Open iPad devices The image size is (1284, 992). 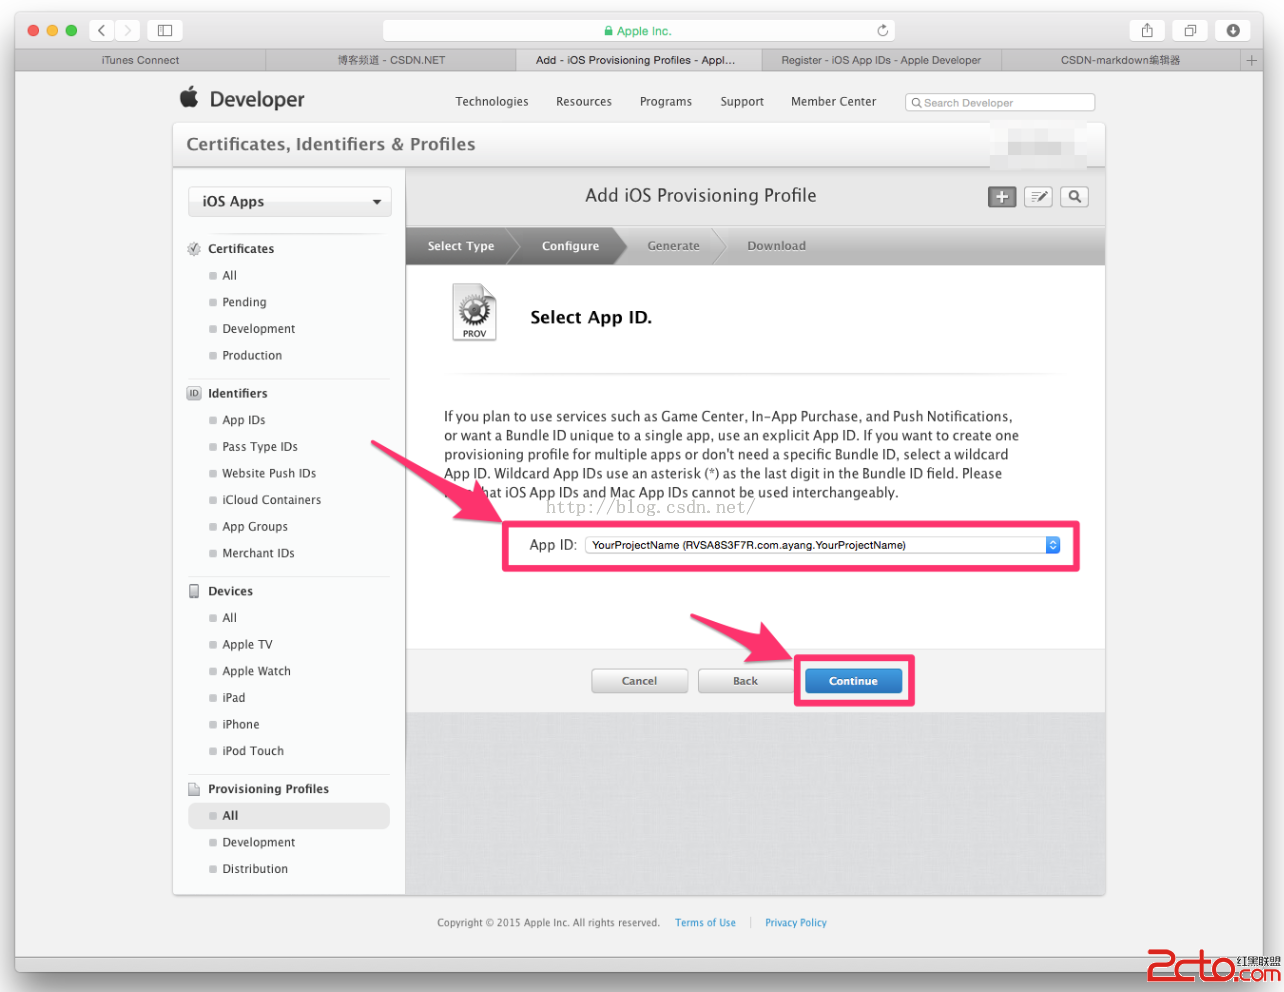click(x=233, y=698)
